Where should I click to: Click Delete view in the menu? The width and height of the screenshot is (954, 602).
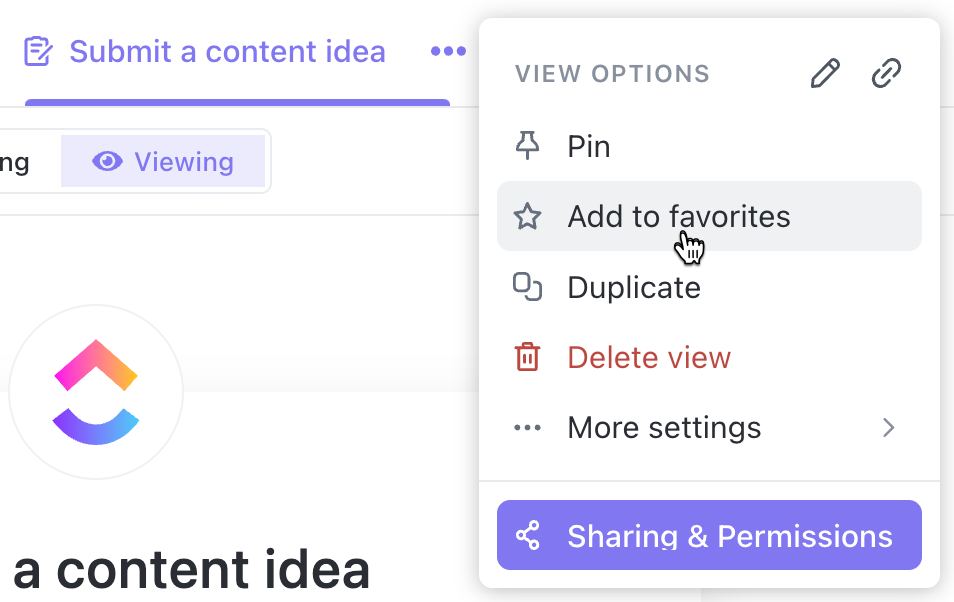[x=648, y=357]
